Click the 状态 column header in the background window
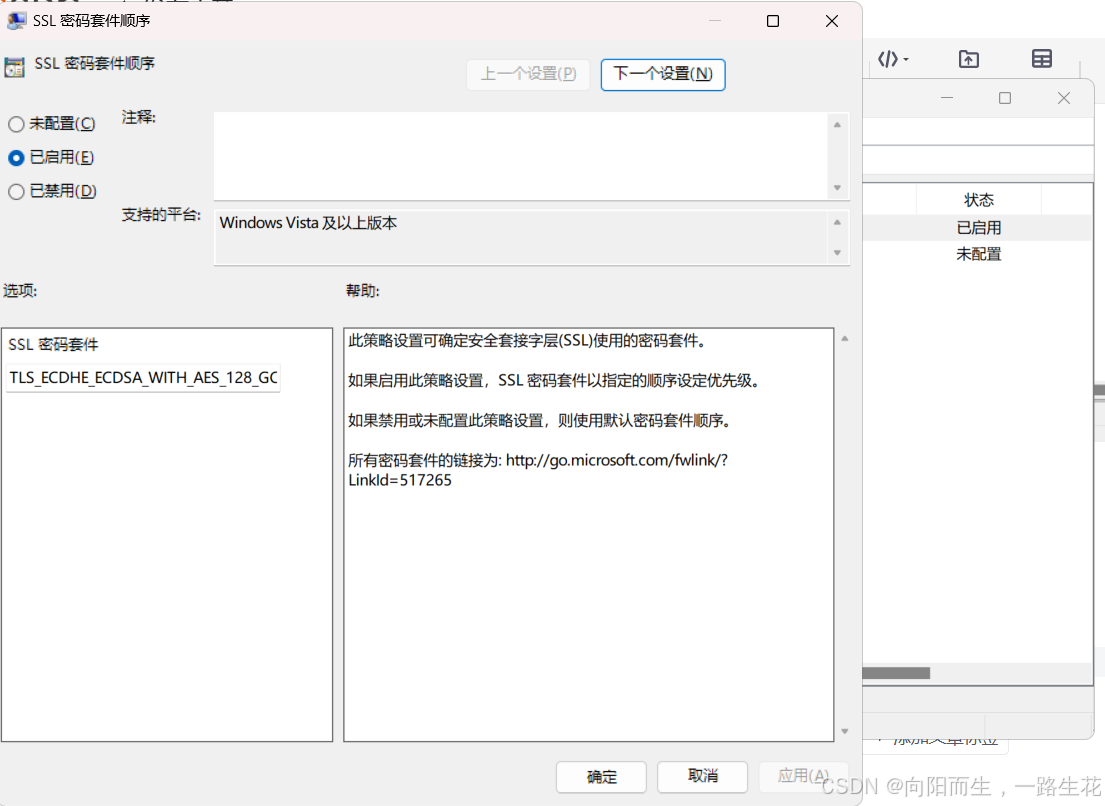Image resolution: width=1105 pixels, height=806 pixels. click(978, 200)
